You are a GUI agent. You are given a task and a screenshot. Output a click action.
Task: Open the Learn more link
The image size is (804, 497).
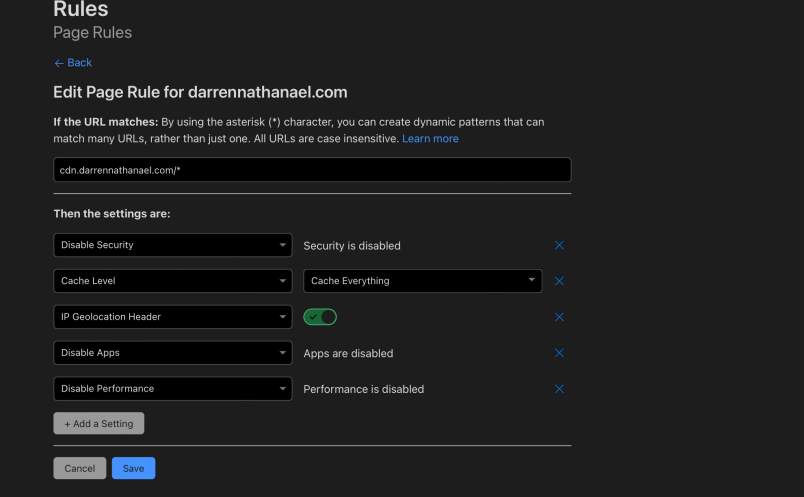pos(430,139)
